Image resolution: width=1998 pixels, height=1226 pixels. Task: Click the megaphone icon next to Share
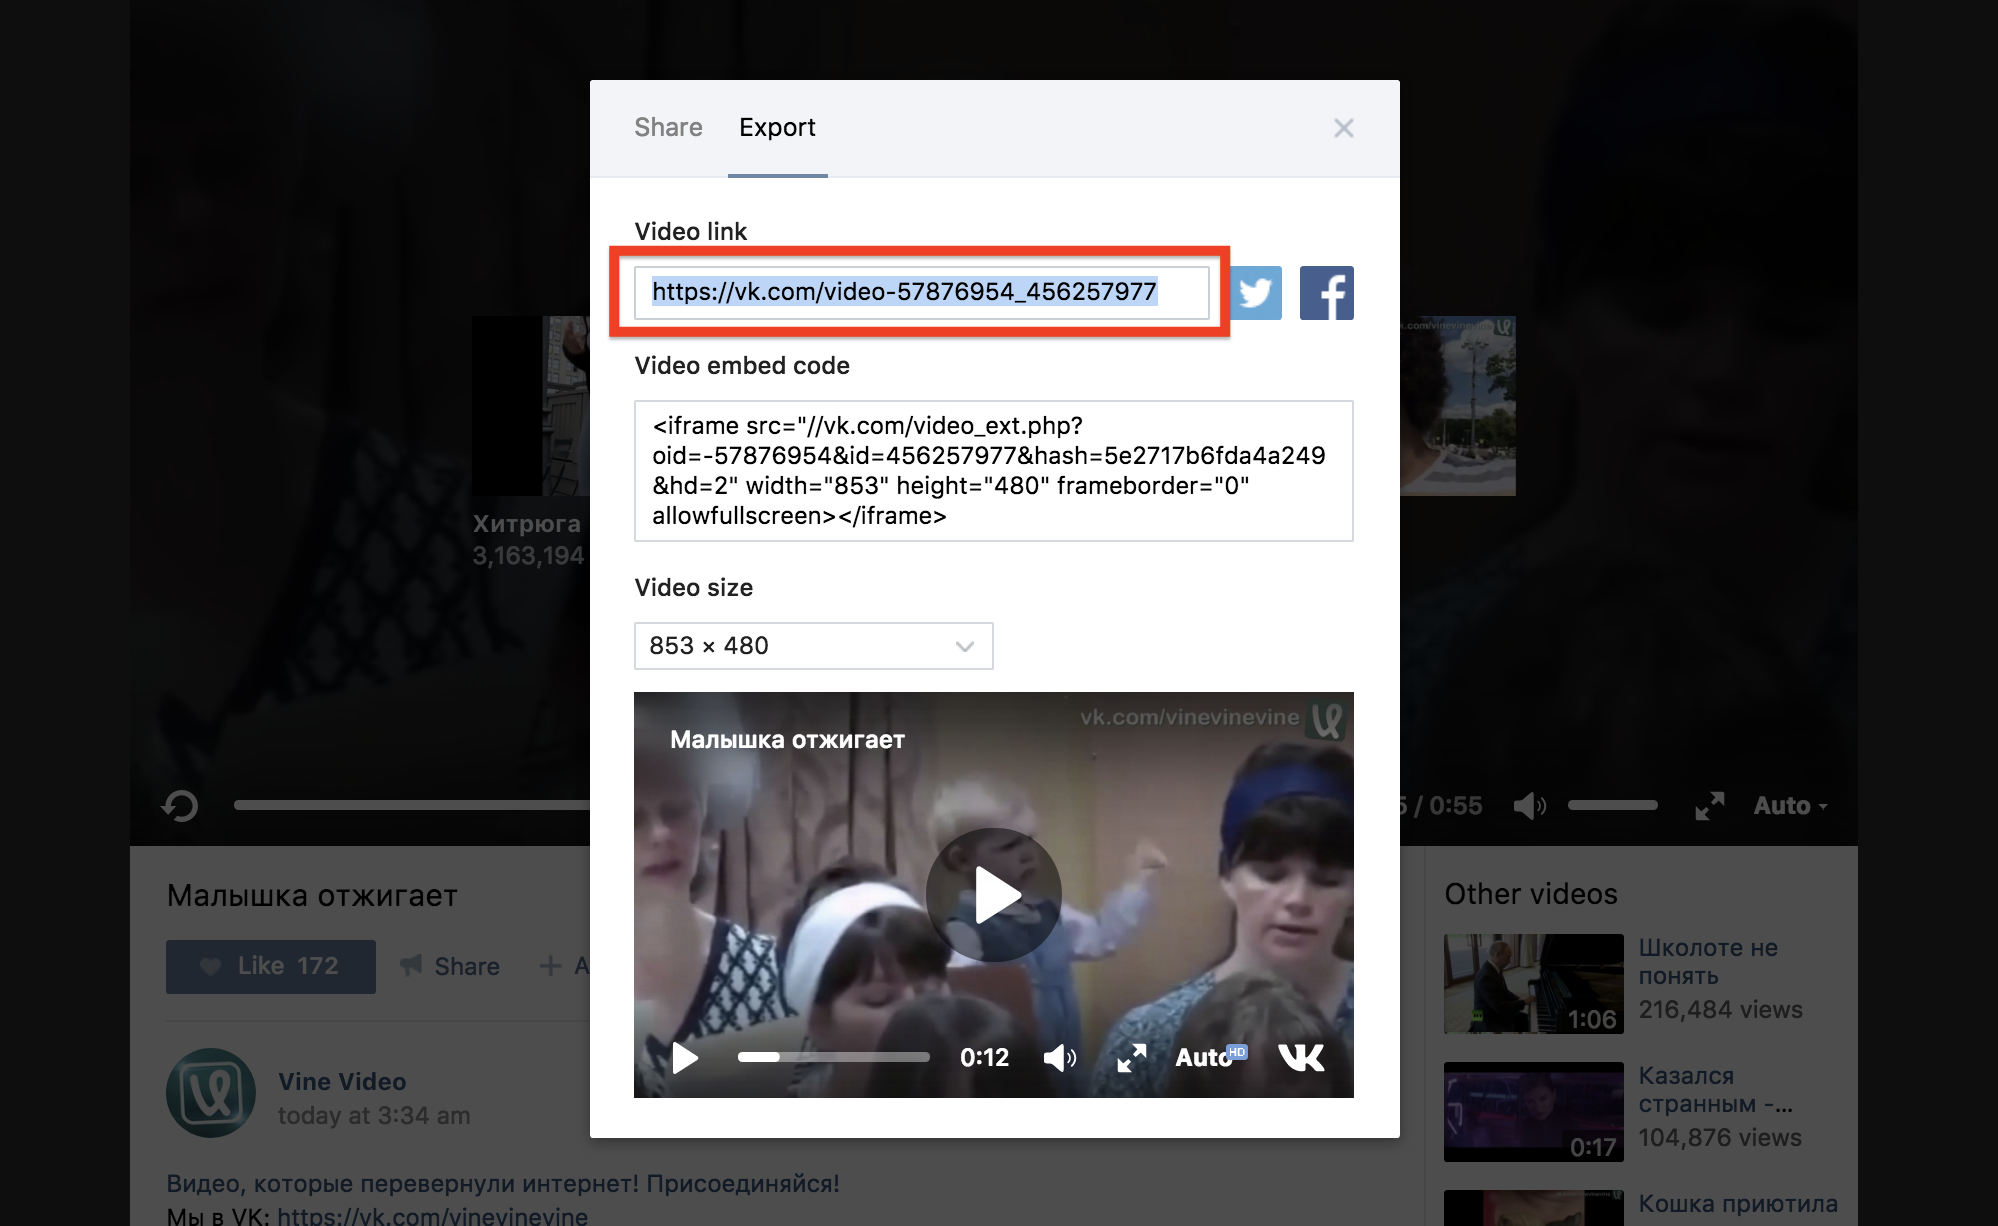pos(411,966)
